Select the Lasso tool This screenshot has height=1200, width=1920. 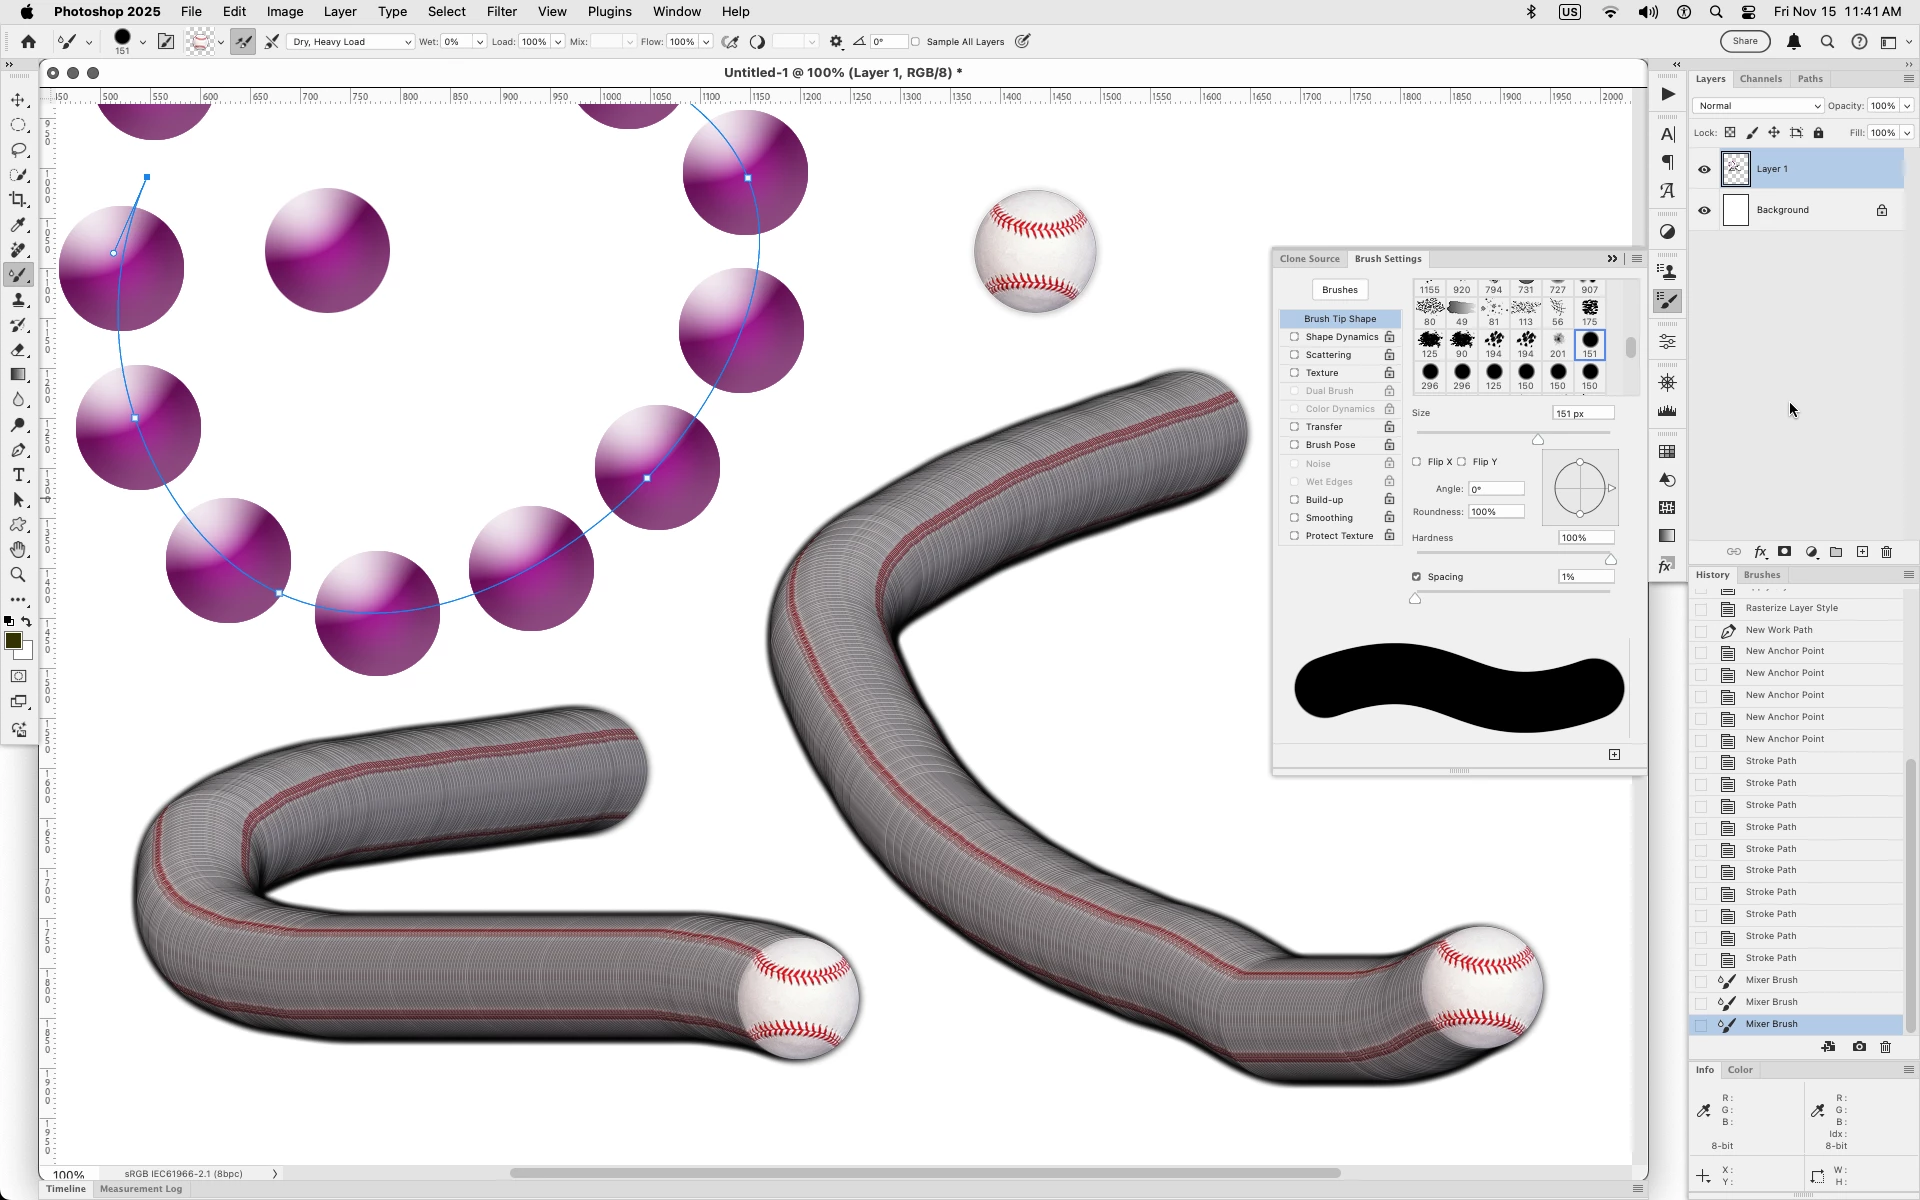click(18, 150)
